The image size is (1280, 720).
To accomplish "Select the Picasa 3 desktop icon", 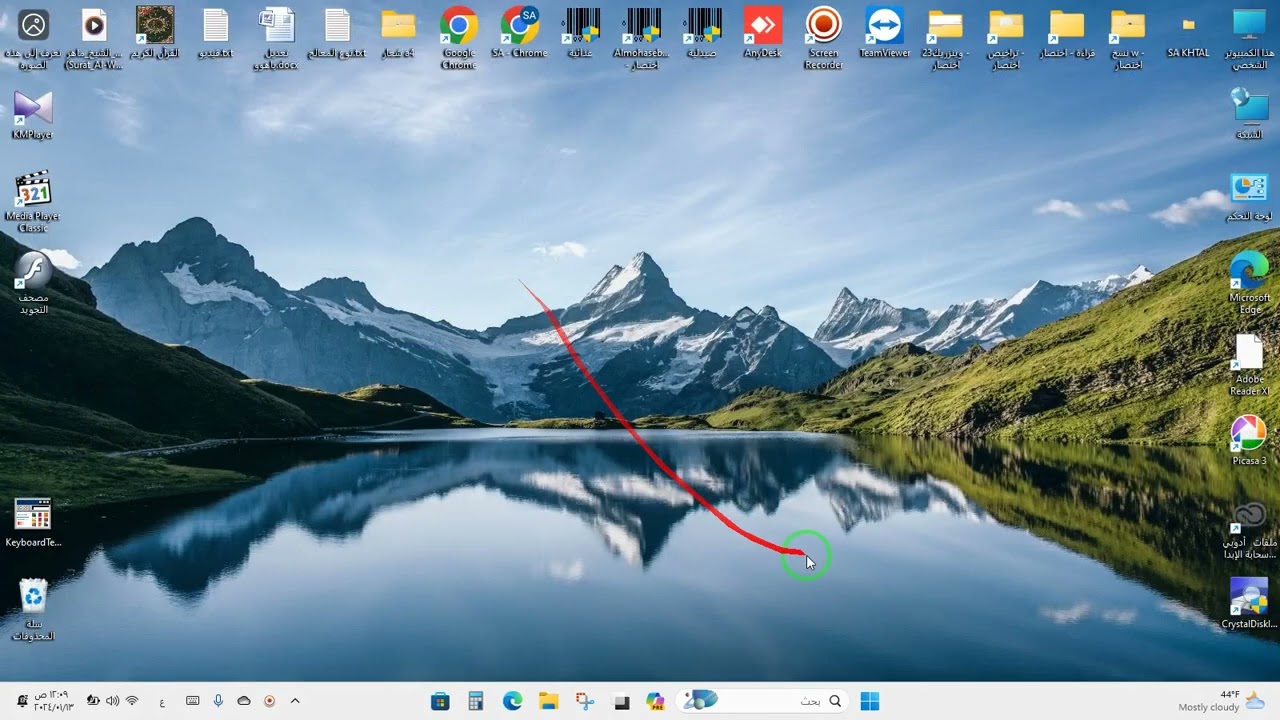I will tap(1249, 441).
